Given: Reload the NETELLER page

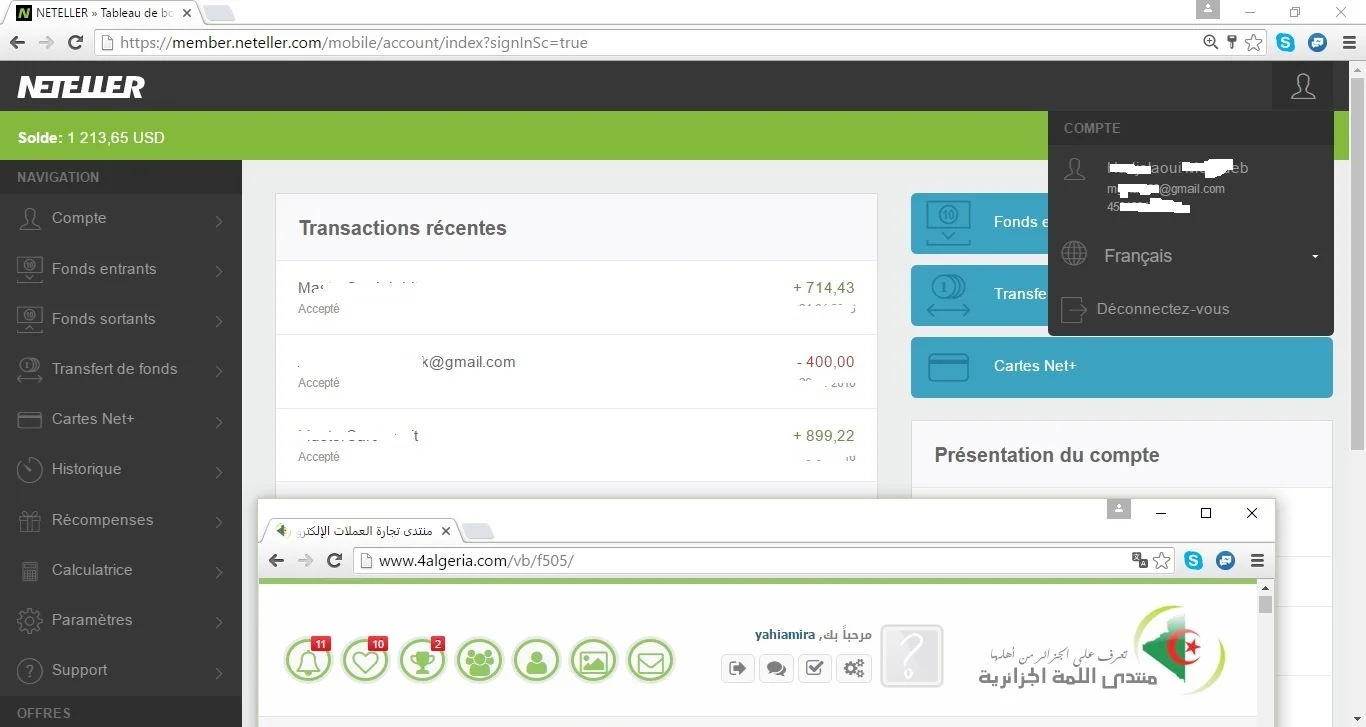Looking at the screenshot, I should click(x=75, y=43).
